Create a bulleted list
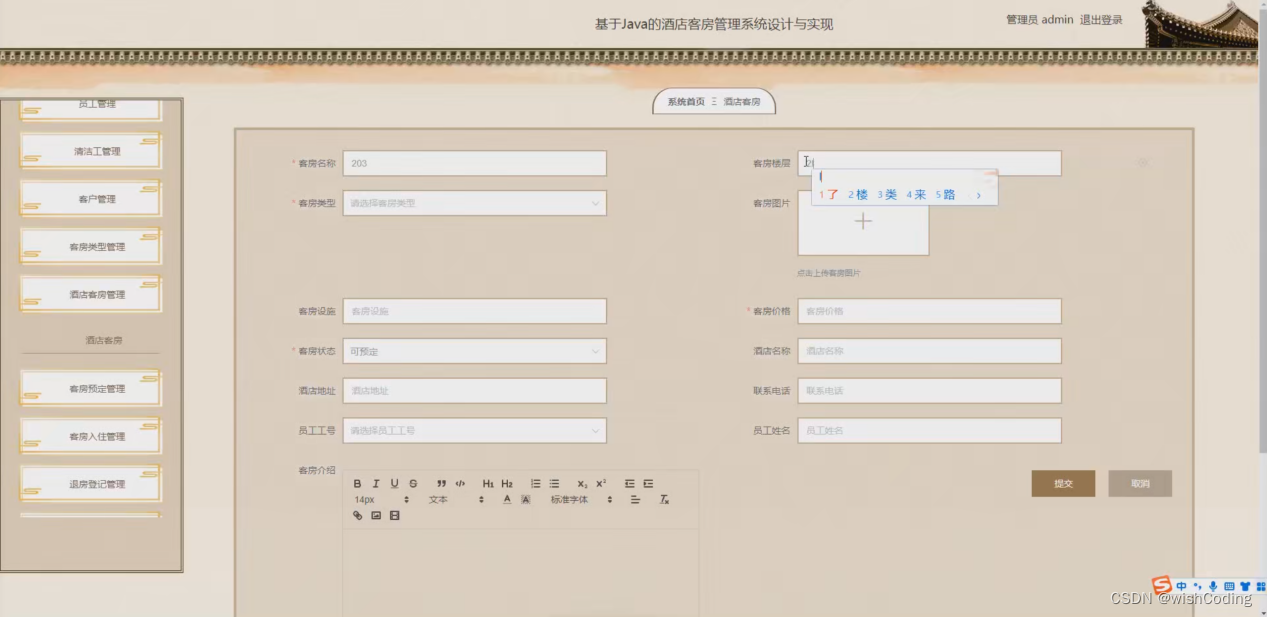The width and height of the screenshot is (1267, 617). [554, 484]
